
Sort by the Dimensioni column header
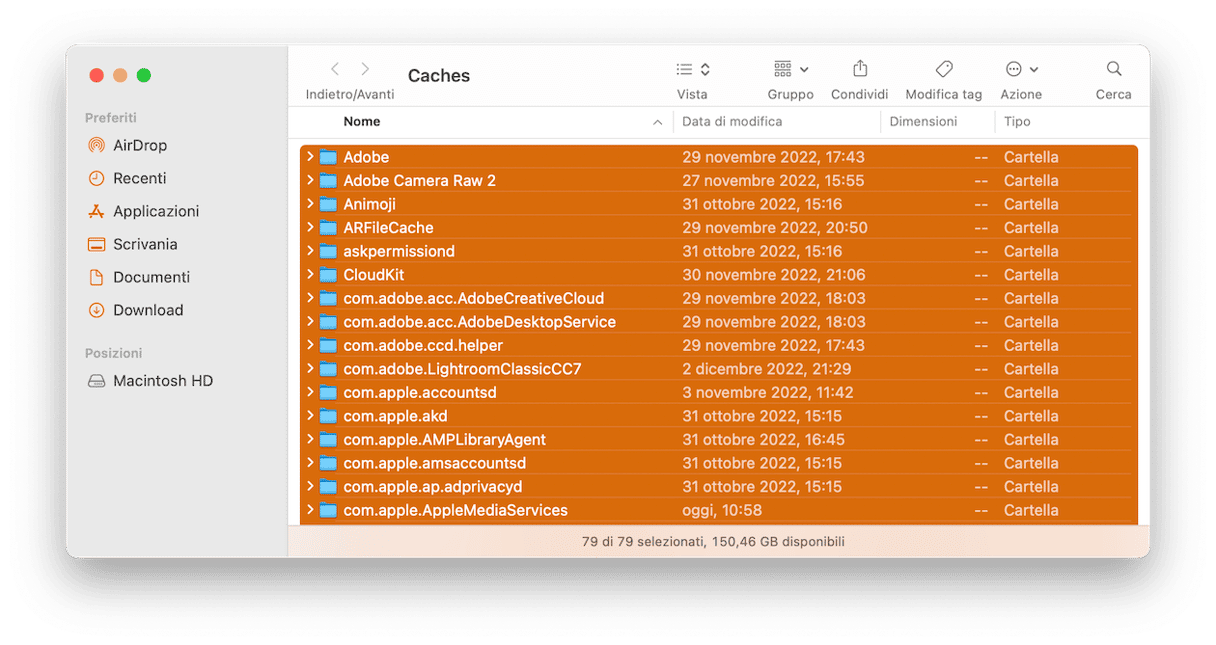923,122
